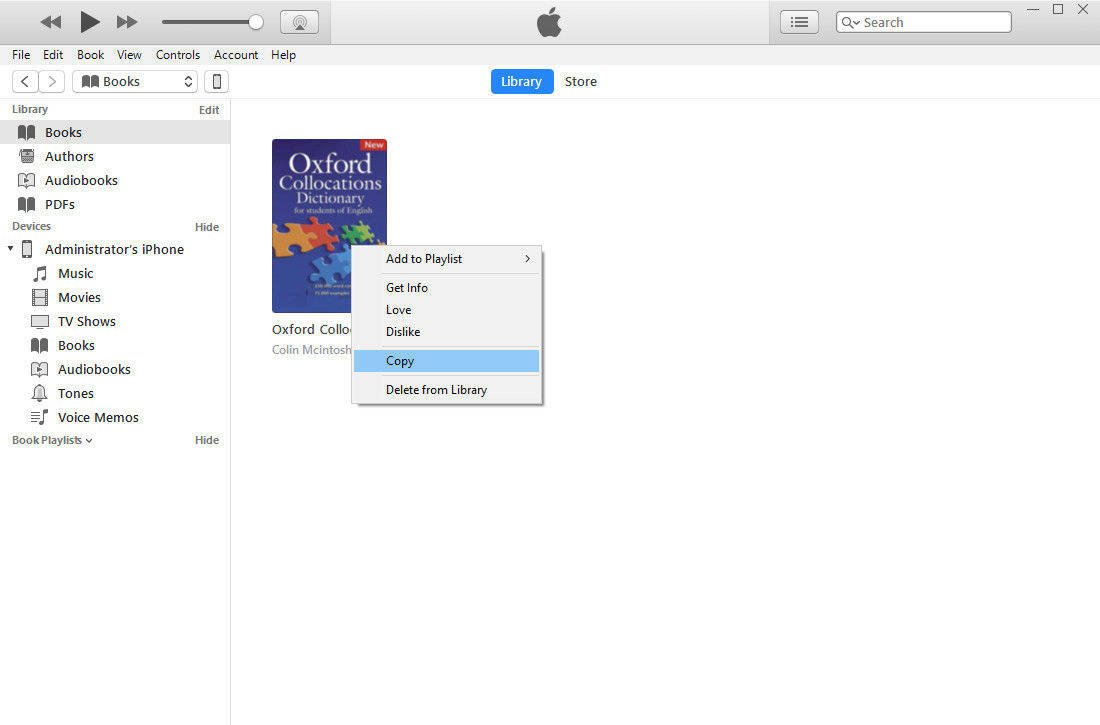Screen dimensions: 1100x725
Task: Click the TV Shows screen icon
Action: pos(40,321)
